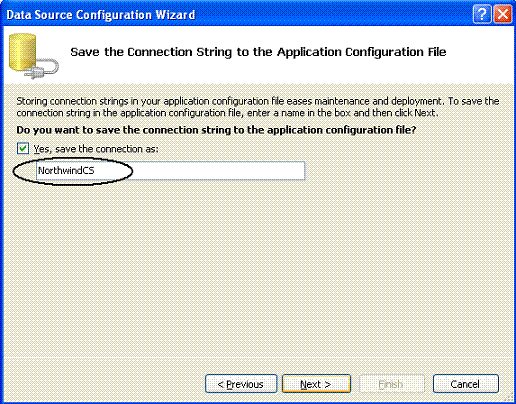The height and width of the screenshot is (404, 516).
Task: Click the Help question mark button
Action: [x=482, y=14]
